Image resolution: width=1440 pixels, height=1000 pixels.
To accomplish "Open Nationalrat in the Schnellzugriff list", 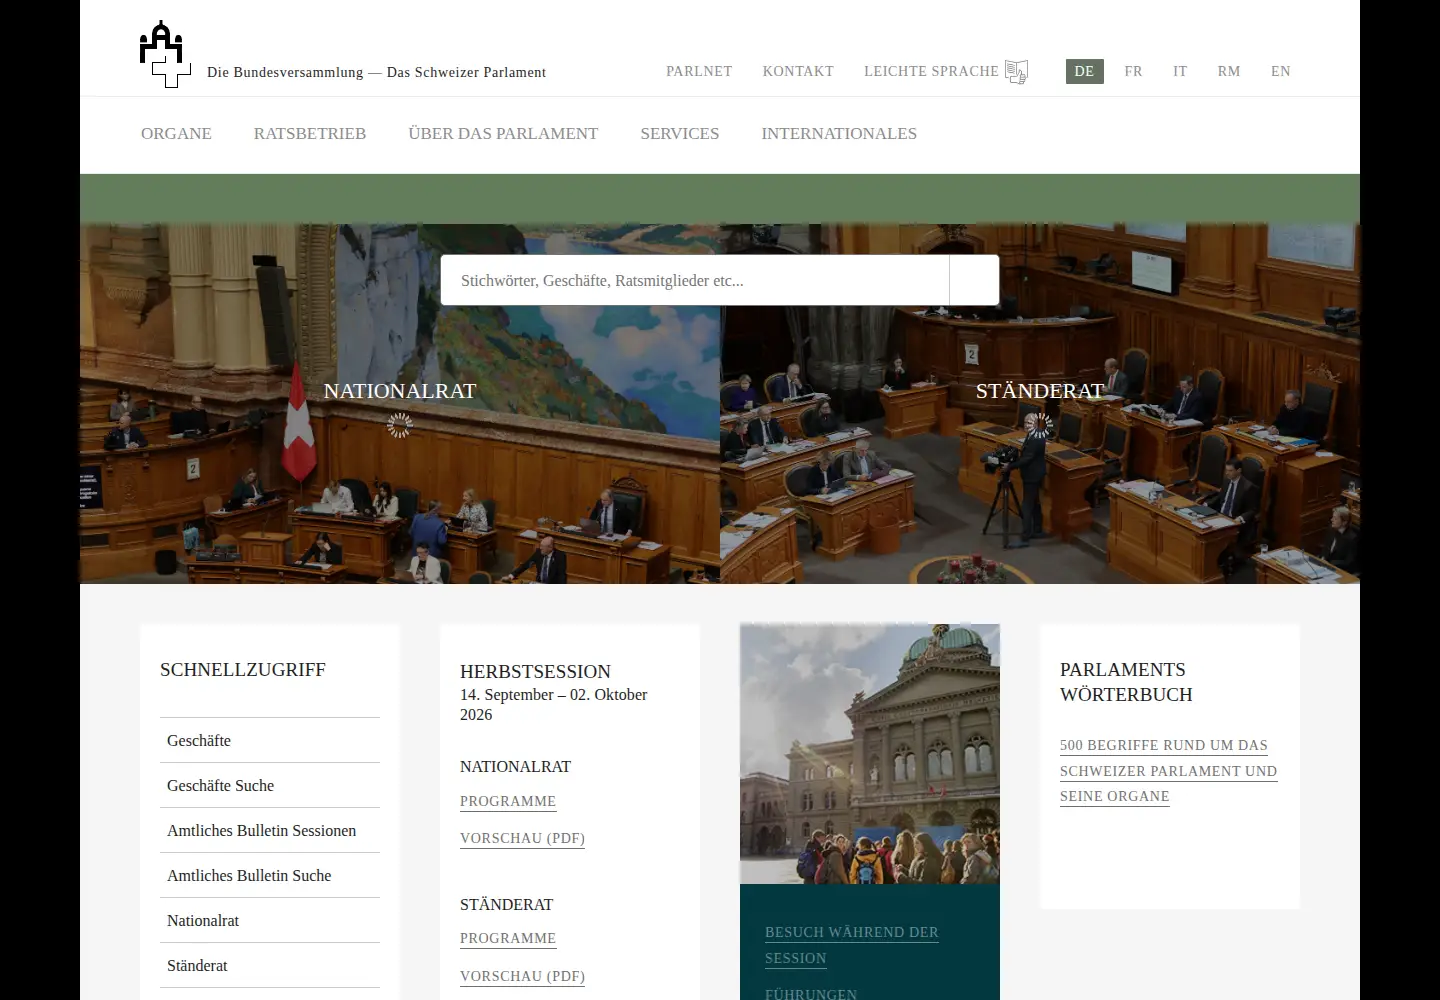I will tap(270, 921).
